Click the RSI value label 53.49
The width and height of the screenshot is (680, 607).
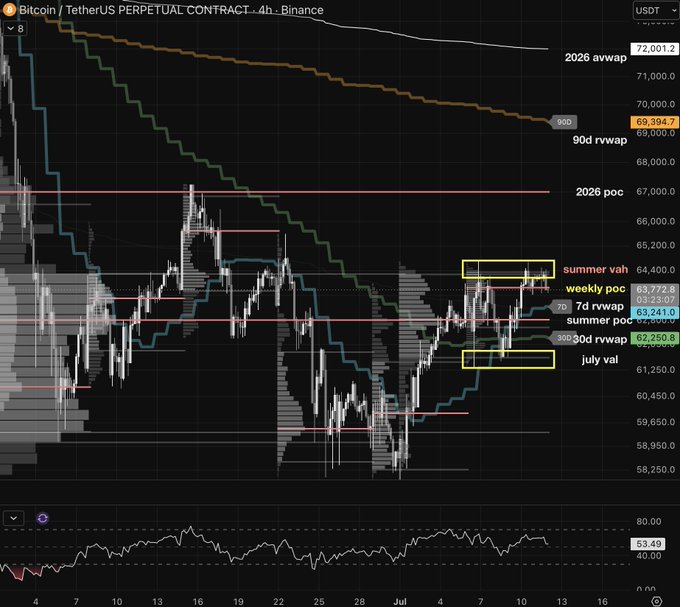point(648,544)
